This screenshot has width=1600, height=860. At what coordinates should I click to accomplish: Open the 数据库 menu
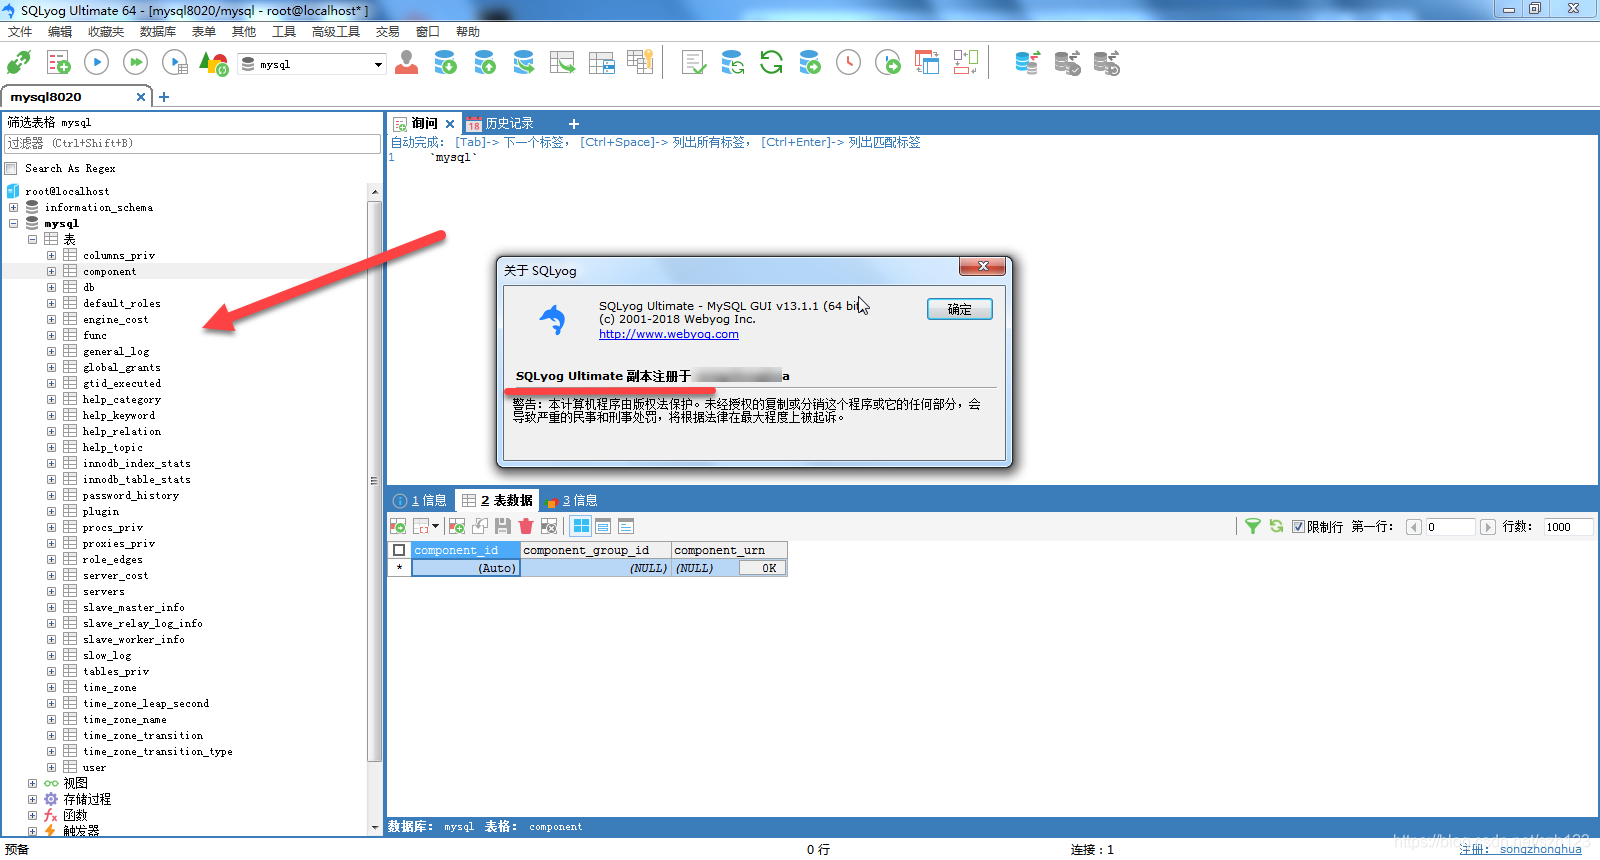158,32
